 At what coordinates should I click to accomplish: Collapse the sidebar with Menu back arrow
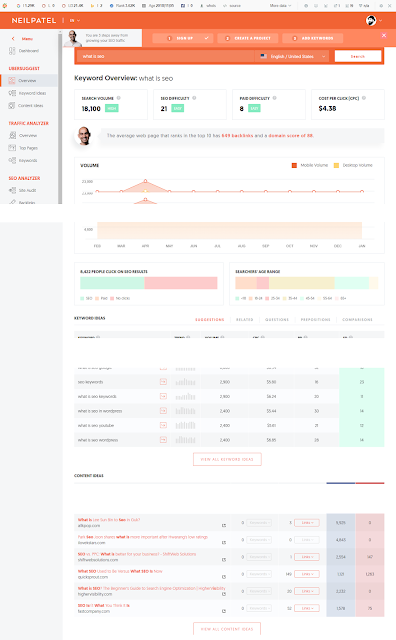tap(13, 38)
